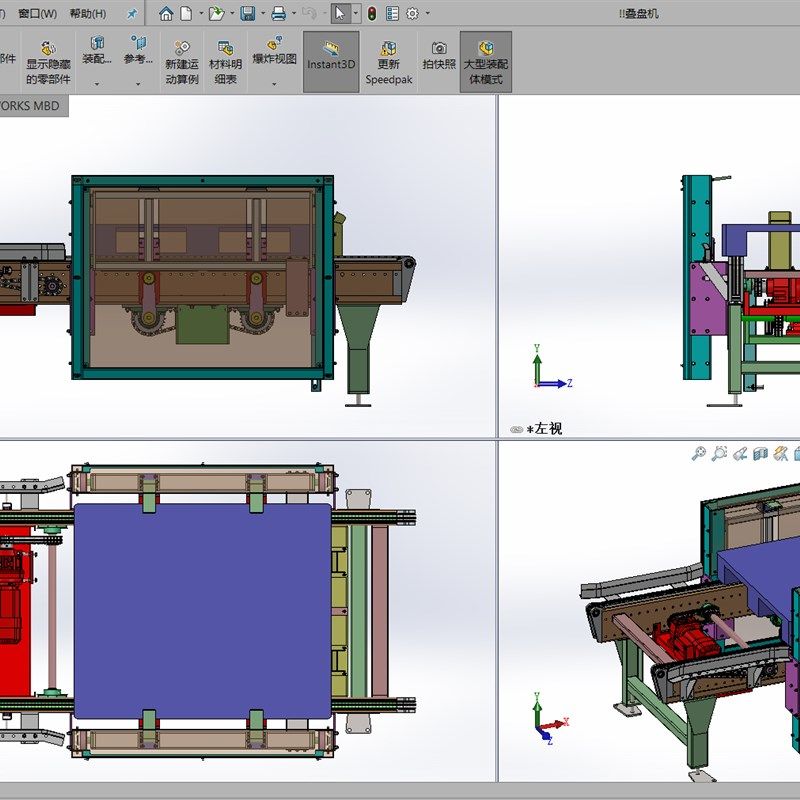Expand the Save dropdown arrow

(x=263, y=13)
